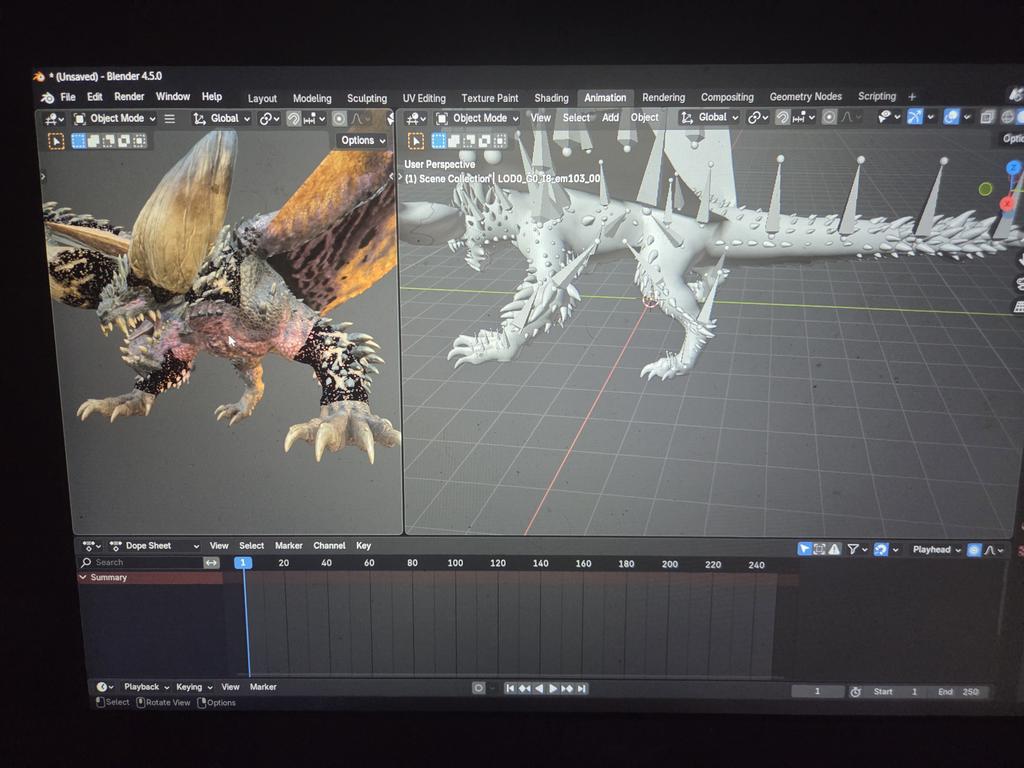
Task: Switch to the Modeling workspace tab
Action: tap(312, 99)
